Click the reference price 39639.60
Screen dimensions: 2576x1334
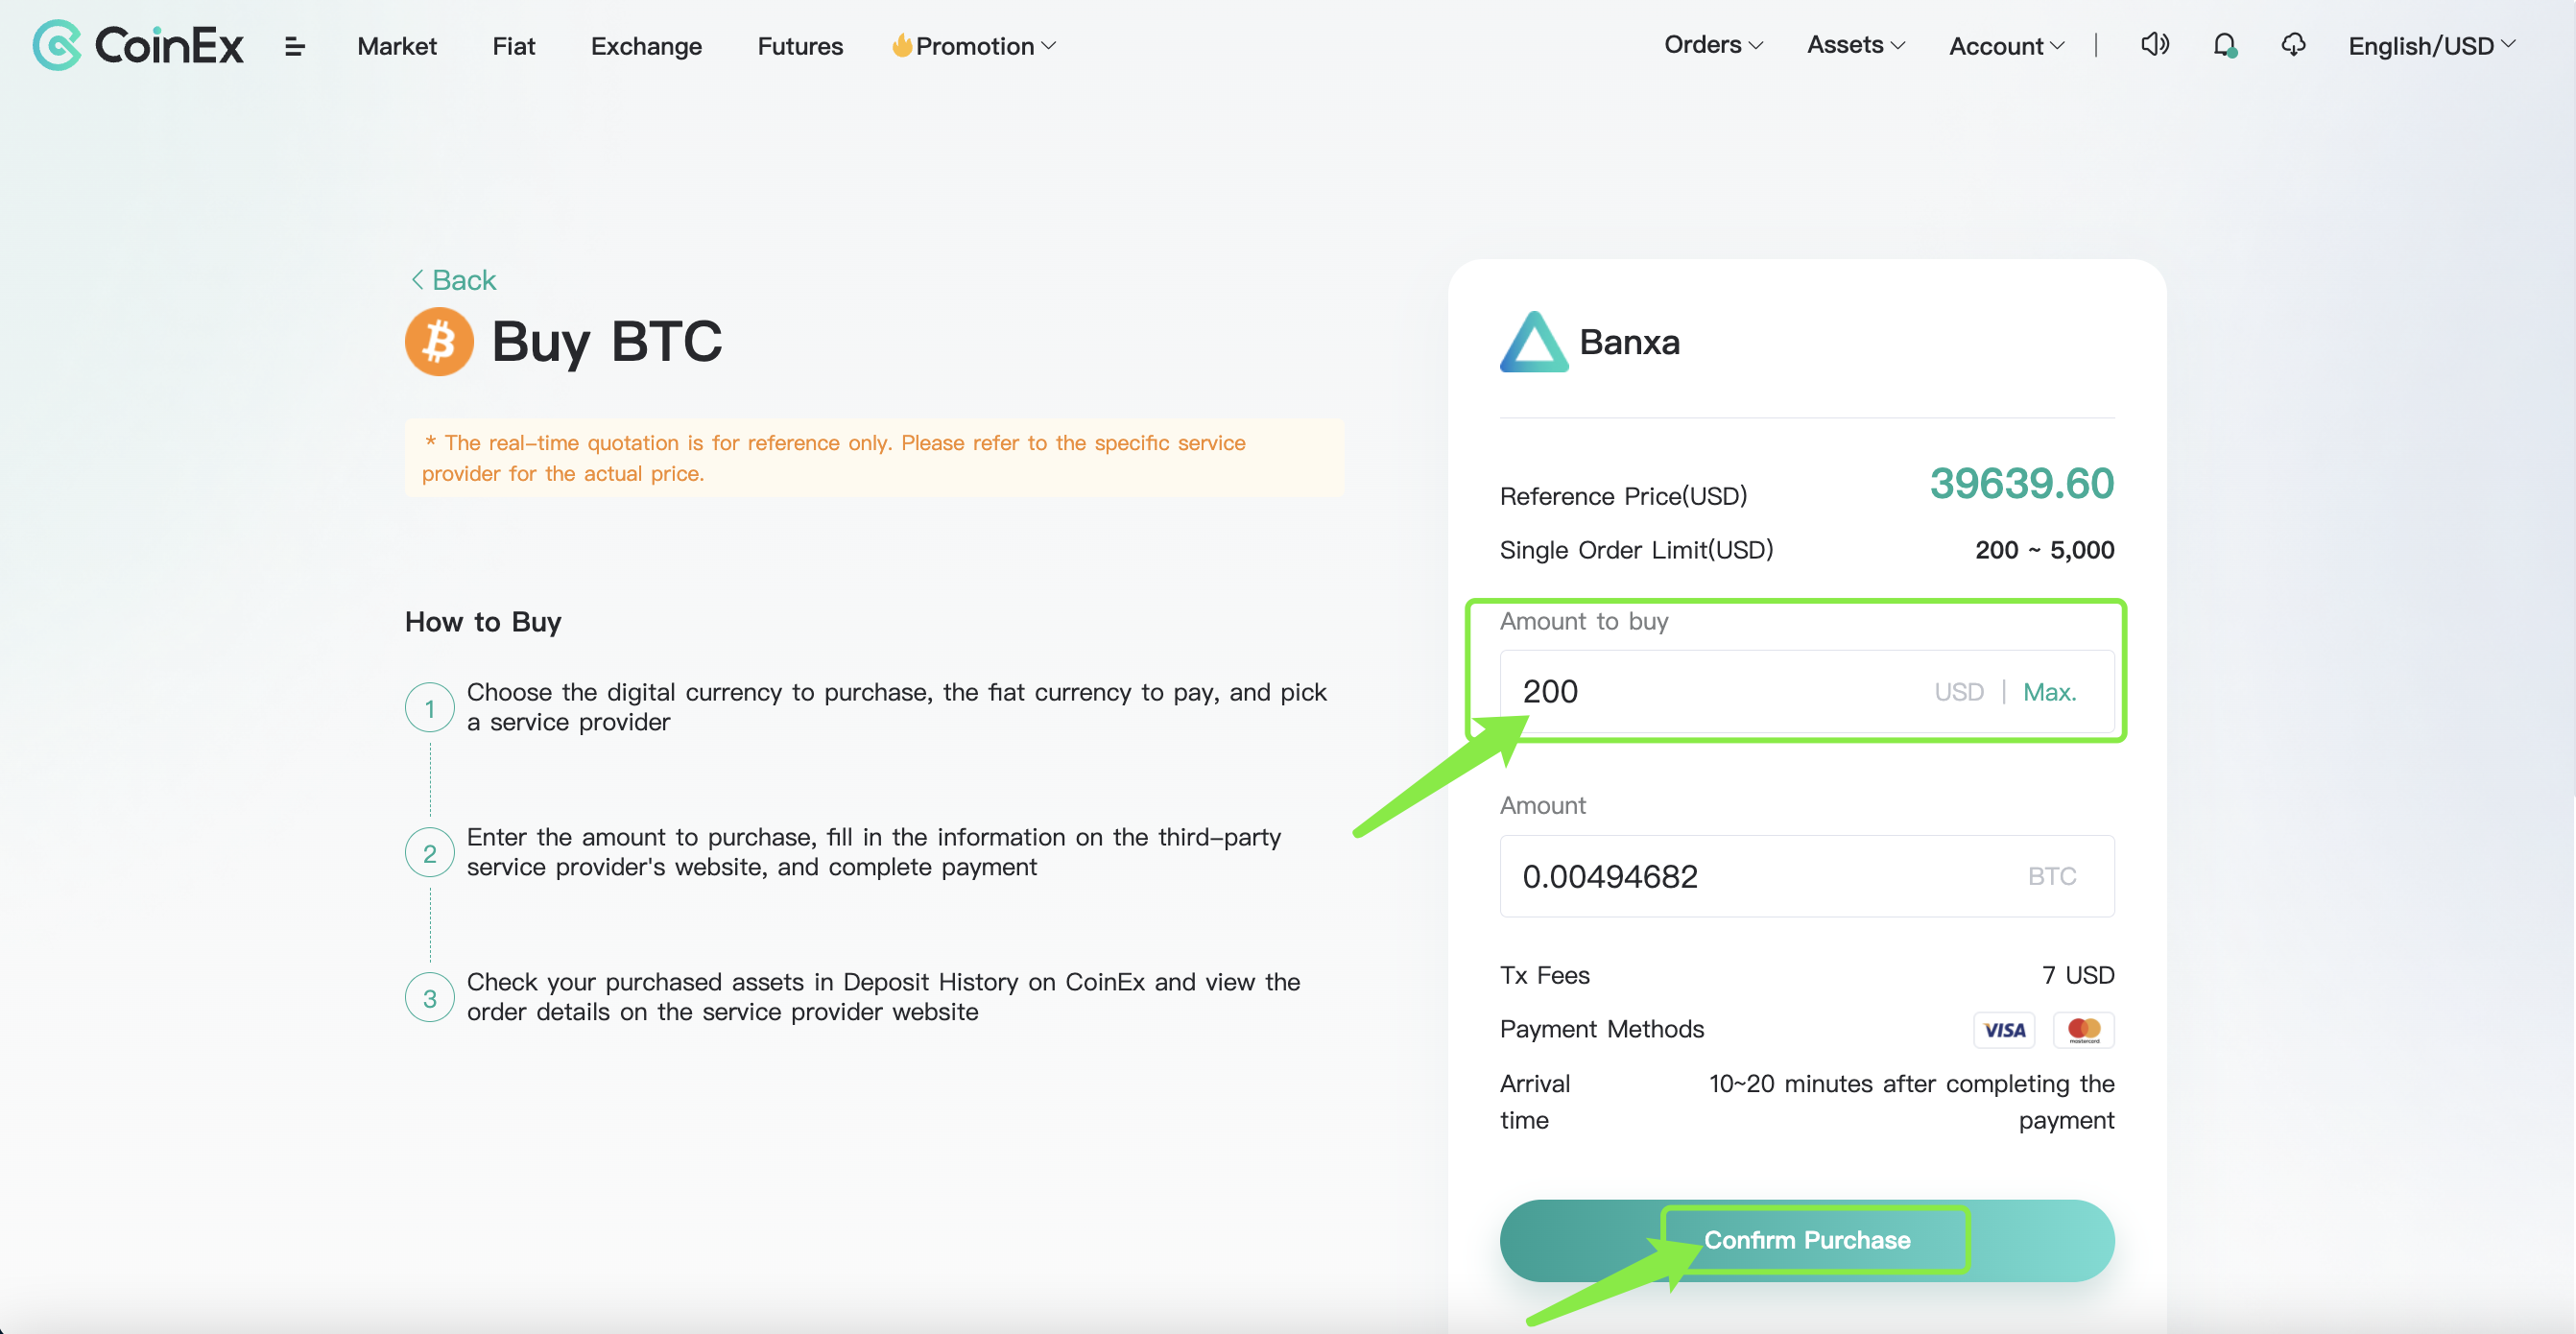pos(2021,484)
